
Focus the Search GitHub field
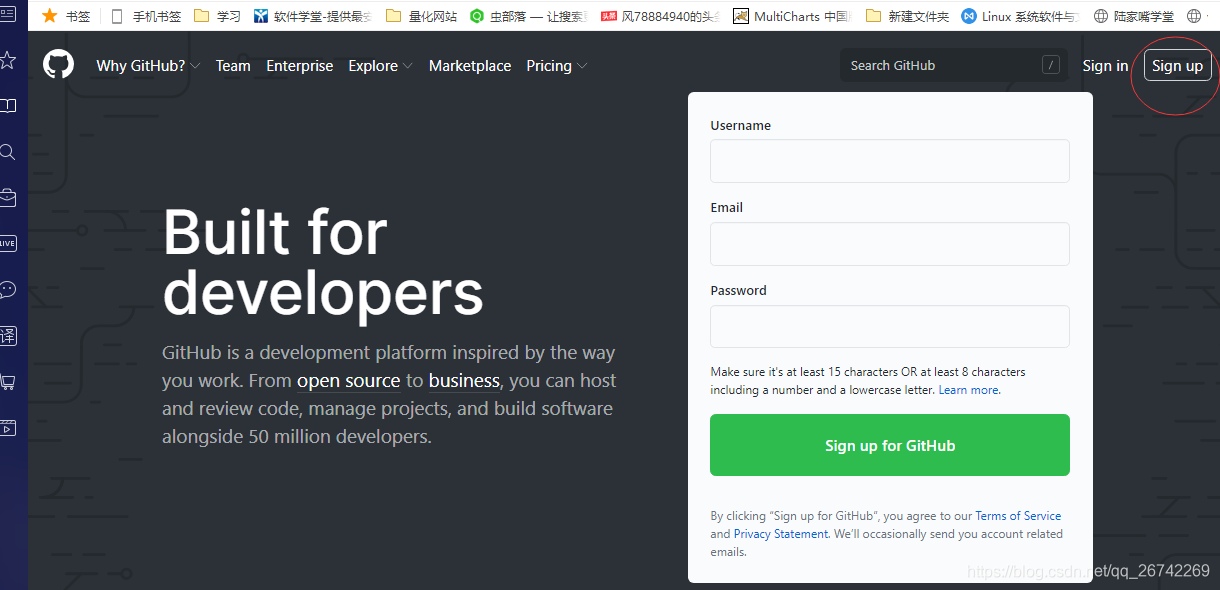pos(954,65)
